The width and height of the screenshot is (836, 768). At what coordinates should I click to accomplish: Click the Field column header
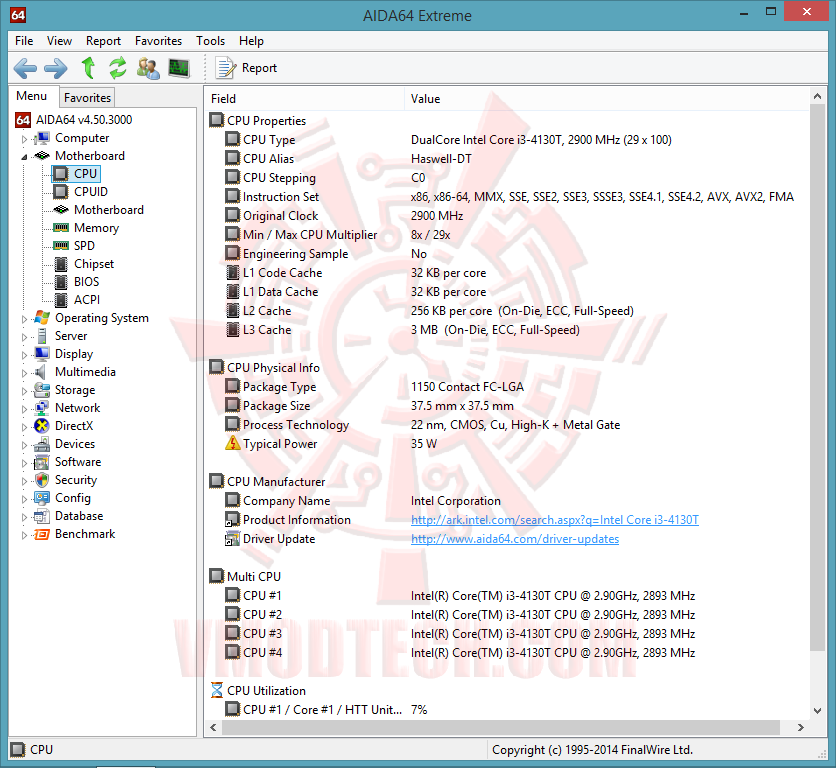tap(305, 99)
